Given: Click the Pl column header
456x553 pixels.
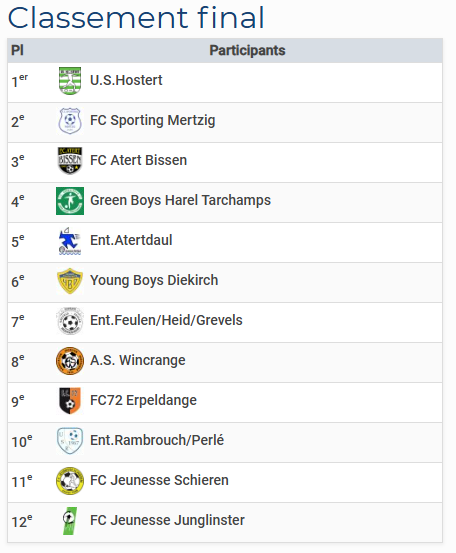Looking at the screenshot, I should (x=17, y=50).
